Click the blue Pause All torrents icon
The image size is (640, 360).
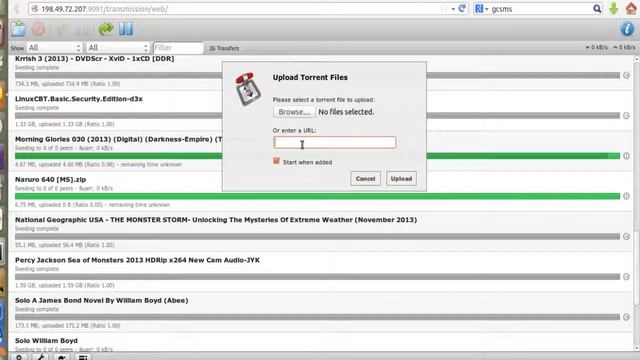126,29
